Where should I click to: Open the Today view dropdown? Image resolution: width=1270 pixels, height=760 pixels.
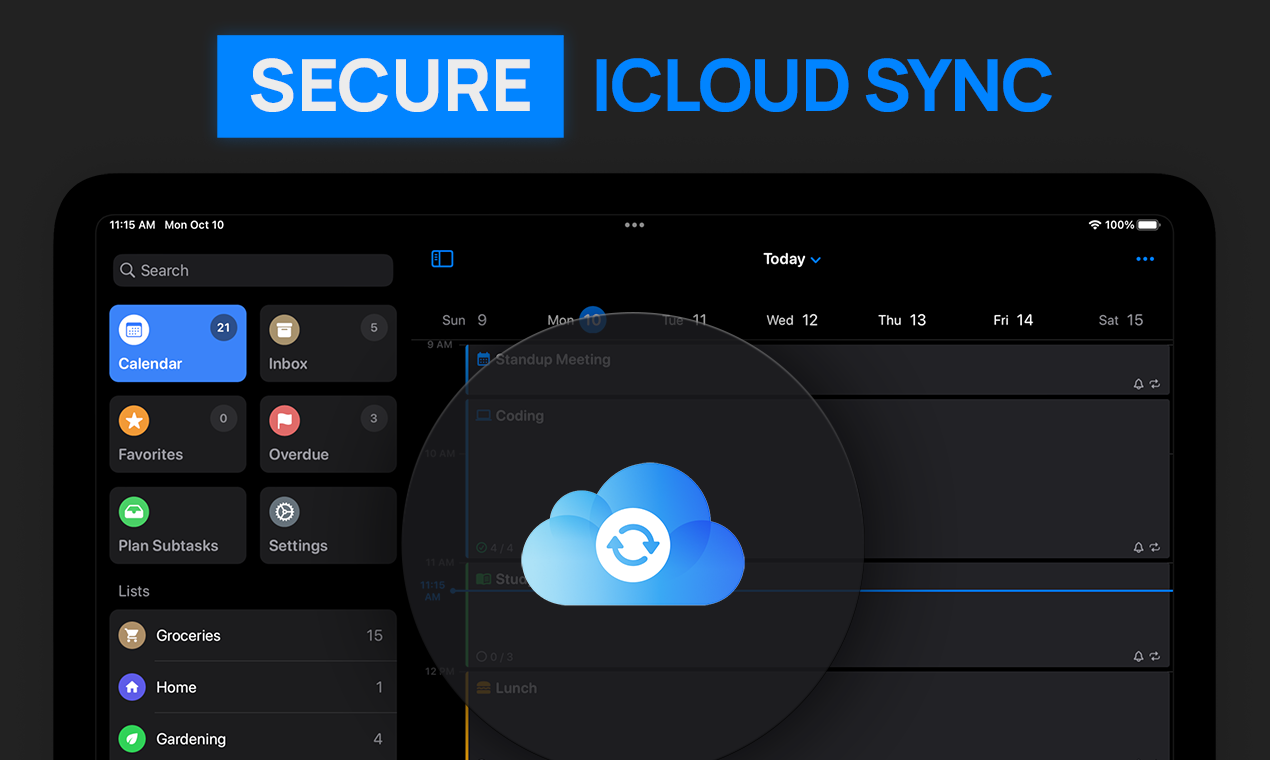click(x=792, y=259)
